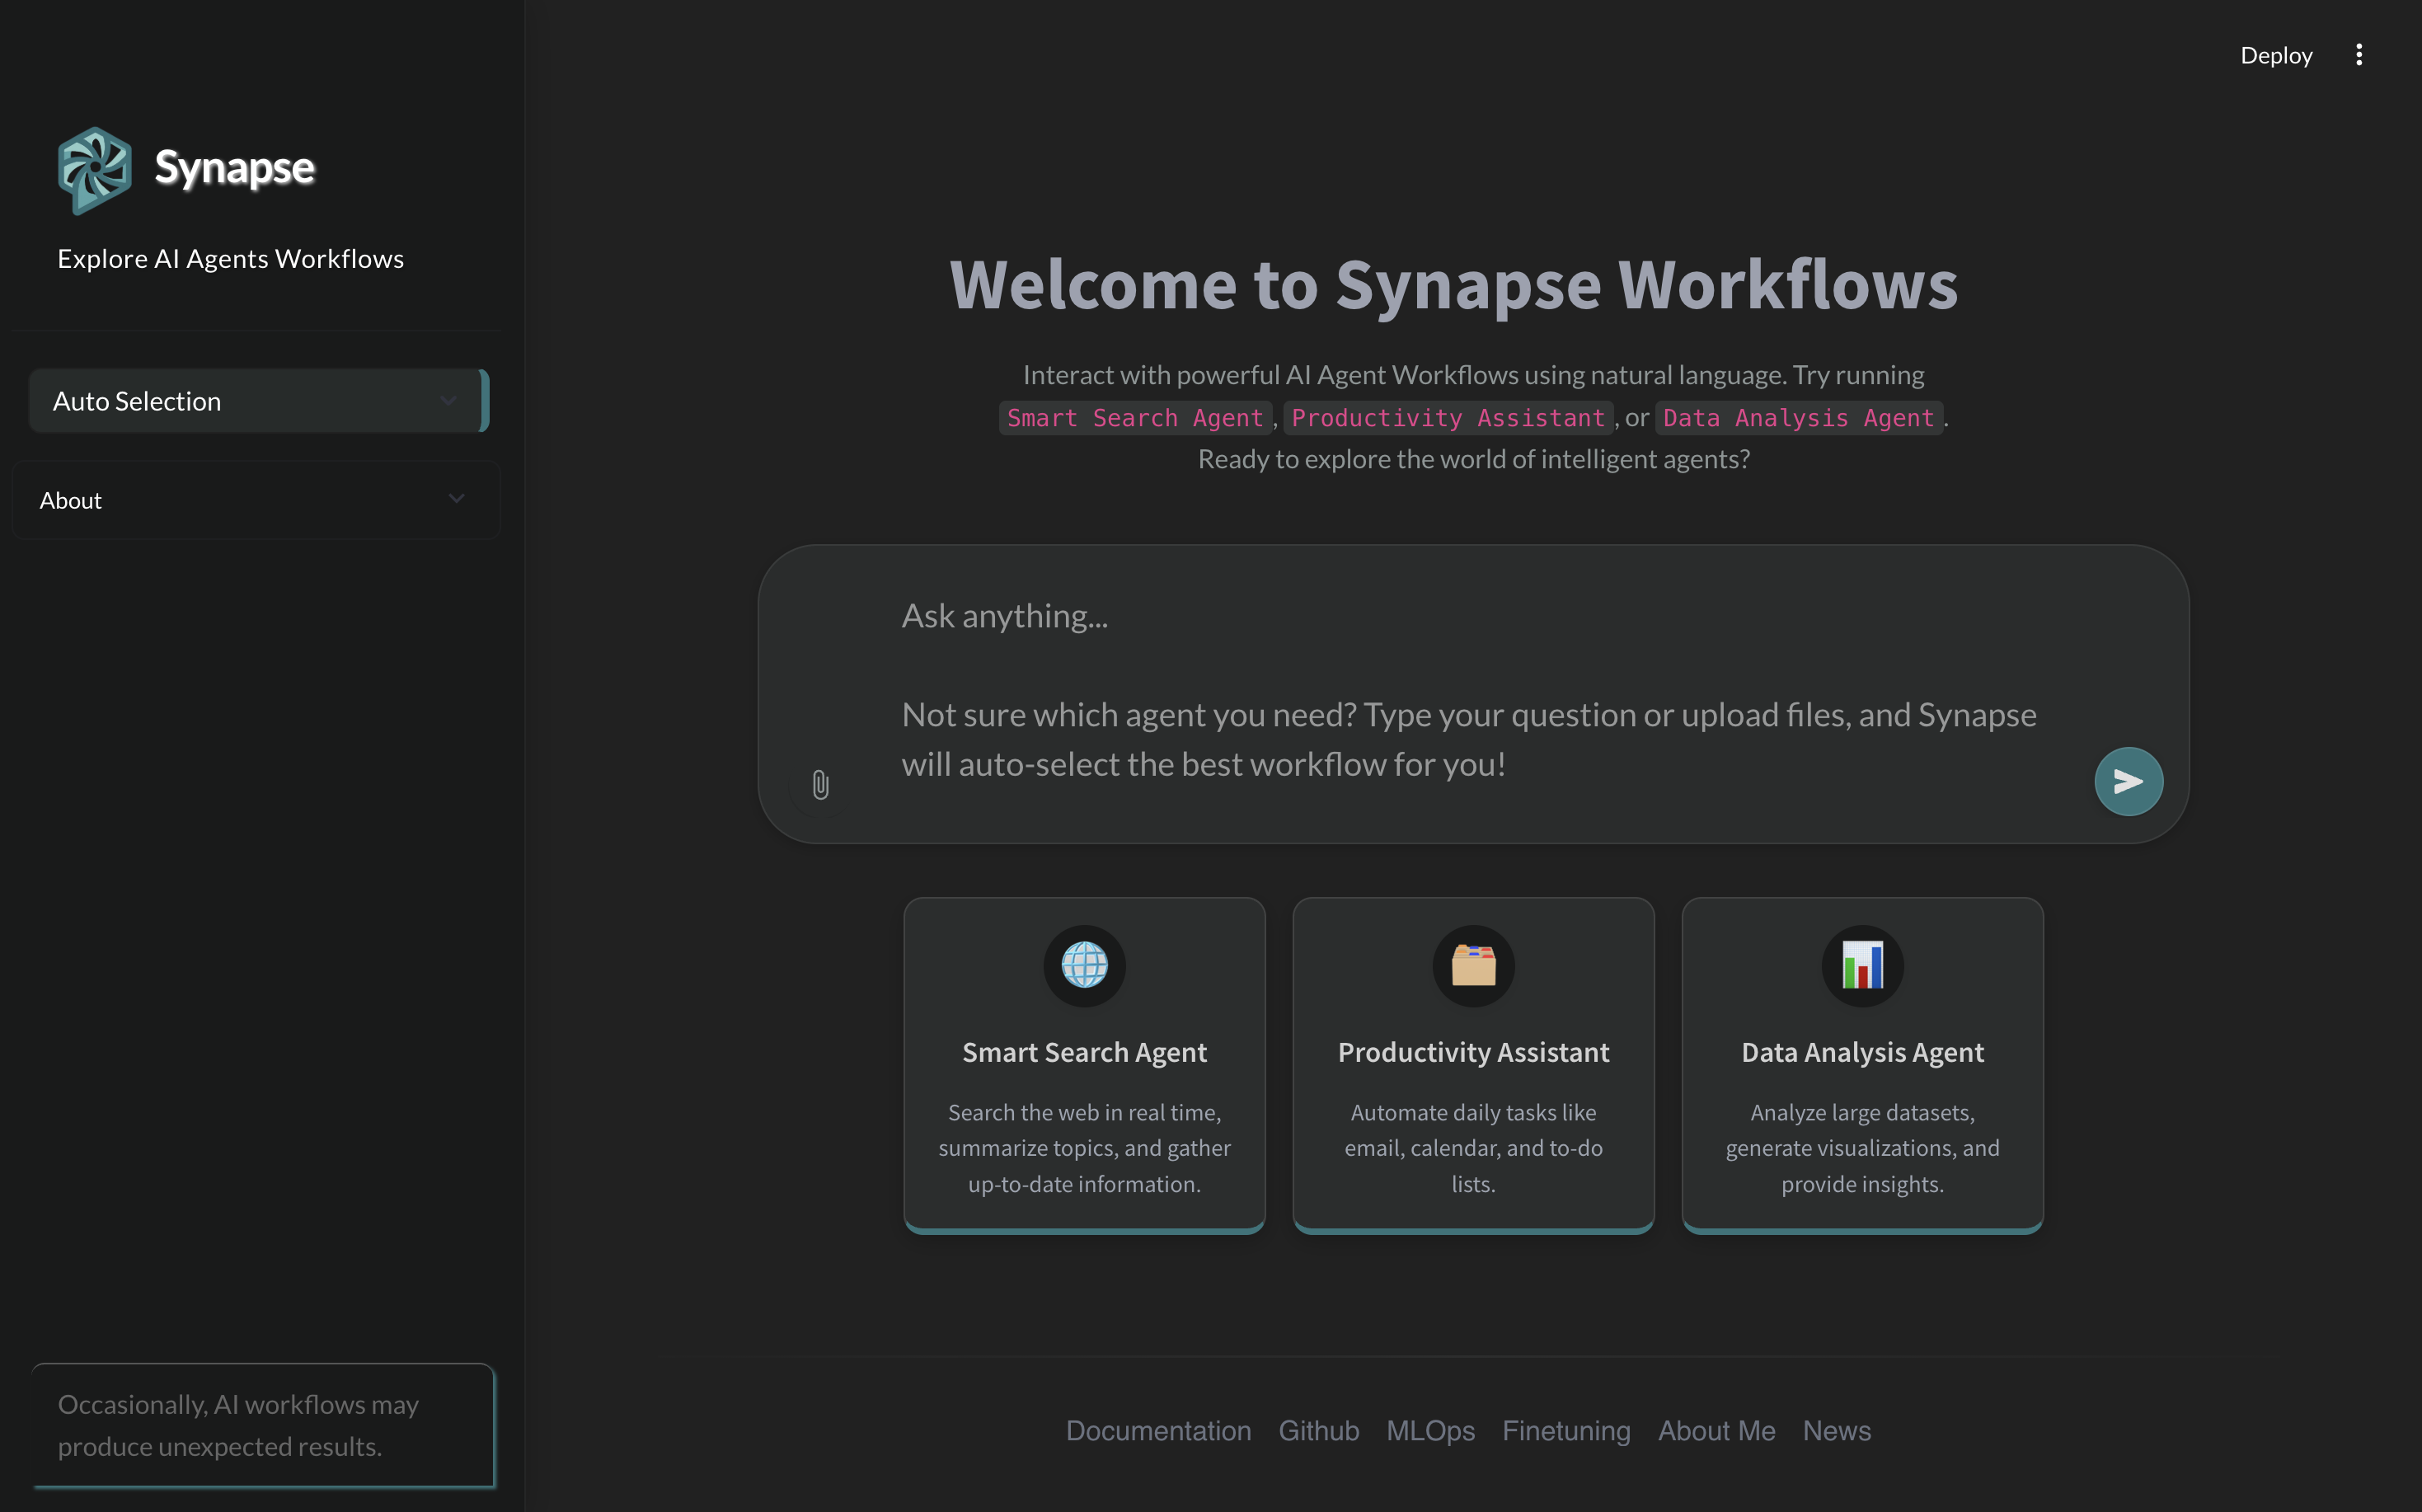Open the News footer link

click(1836, 1431)
